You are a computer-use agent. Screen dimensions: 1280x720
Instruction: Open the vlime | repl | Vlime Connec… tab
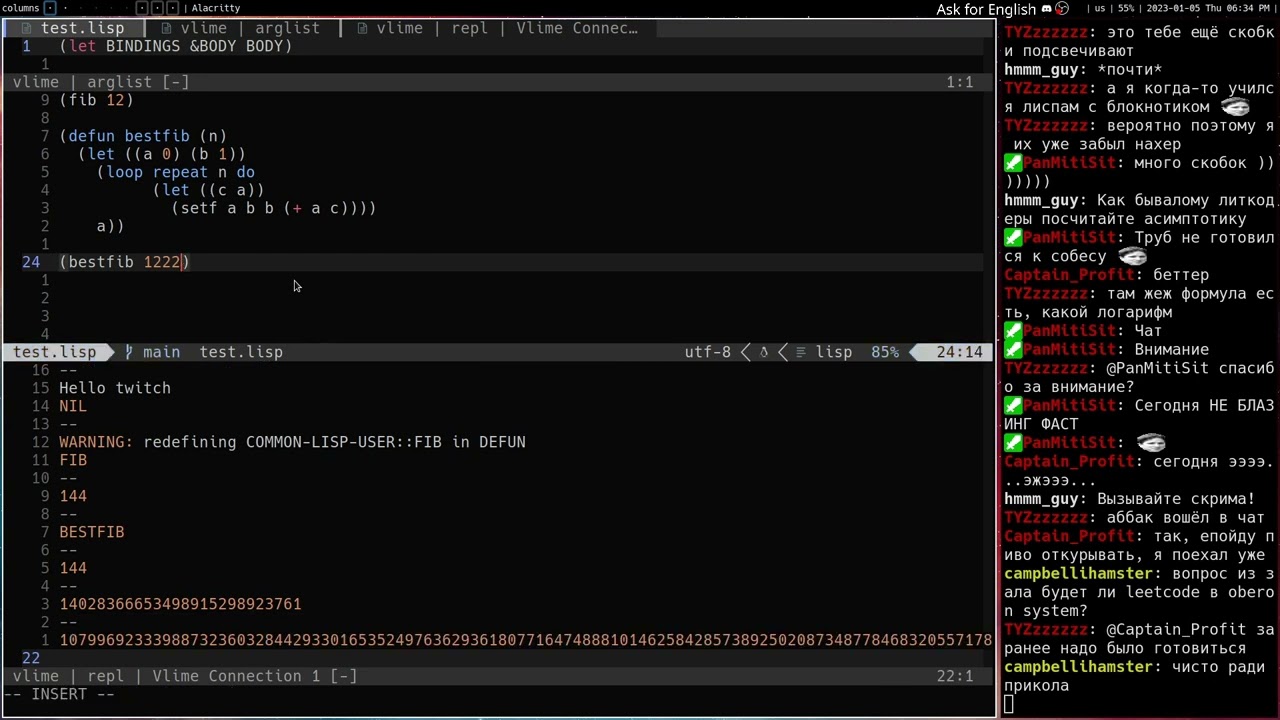(498, 28)
